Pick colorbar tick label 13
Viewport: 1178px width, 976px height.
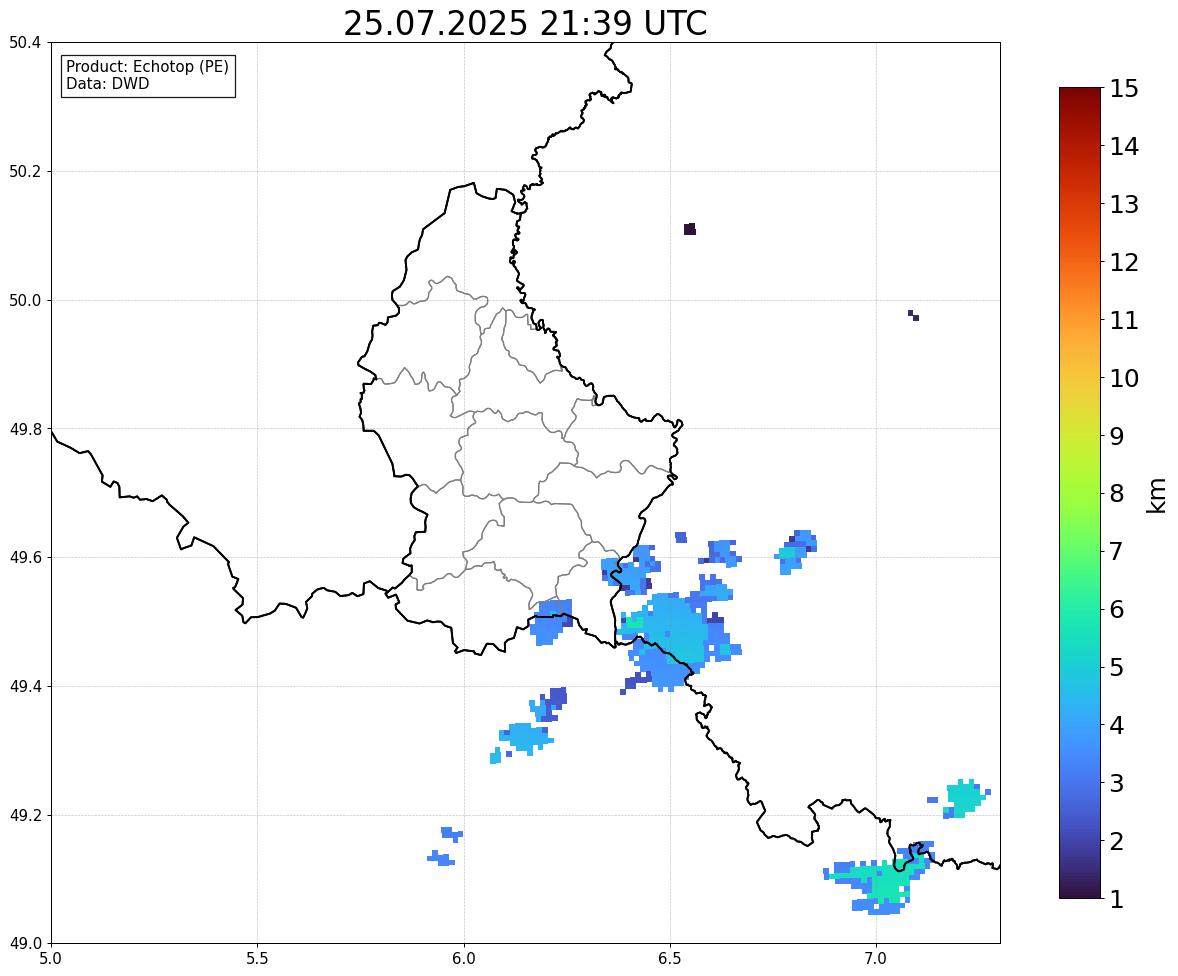(1124, 204)
